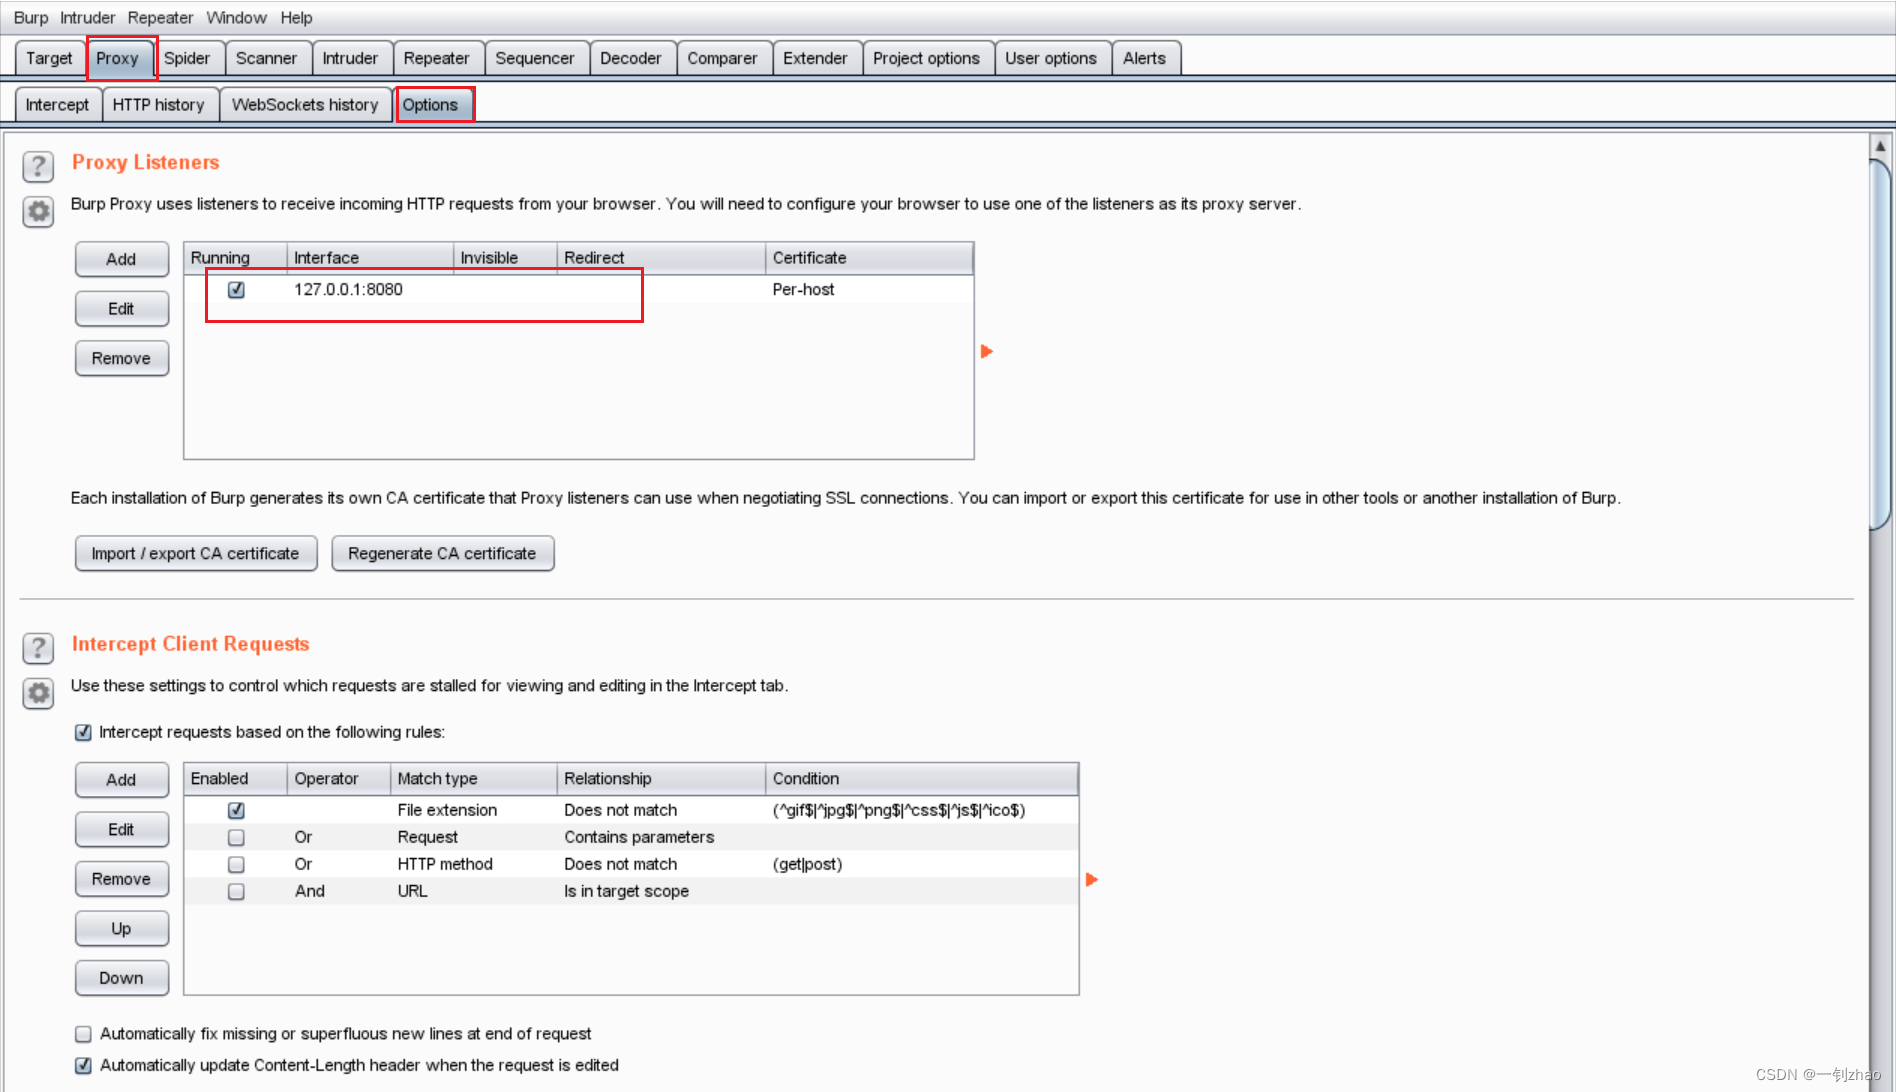Move intercept rule Down

coord(121,978)
